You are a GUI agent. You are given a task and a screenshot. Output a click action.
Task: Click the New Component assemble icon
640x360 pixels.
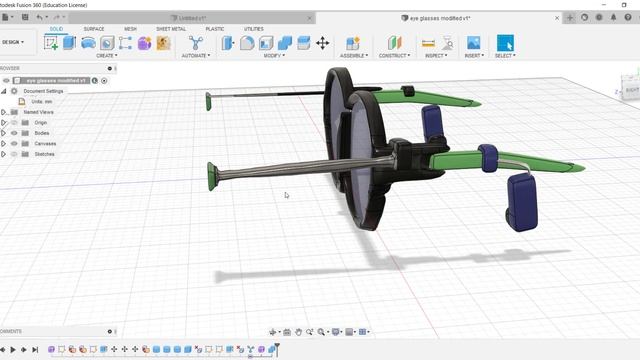pyautogui.click(x=353, y=43)
